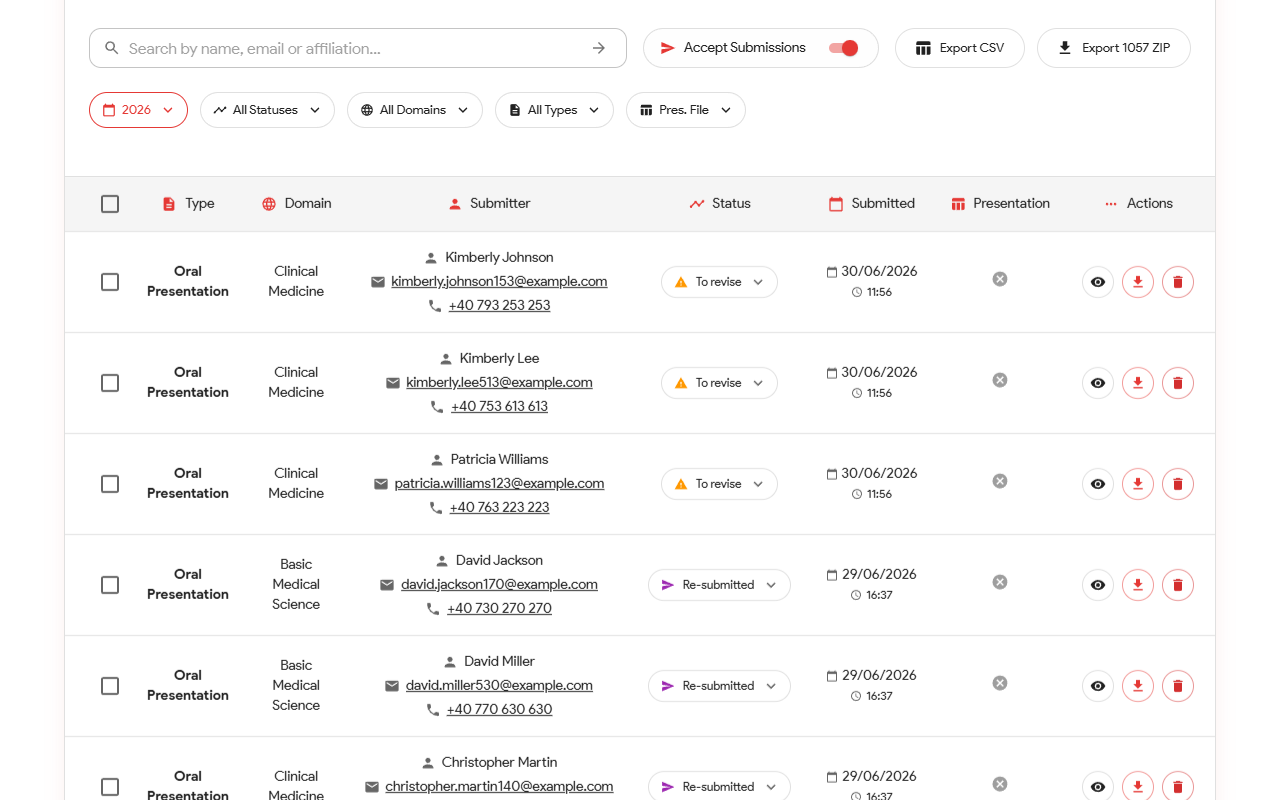
Task: Select the checkbox for David Jackson's row
Action: tap(110, 585)
